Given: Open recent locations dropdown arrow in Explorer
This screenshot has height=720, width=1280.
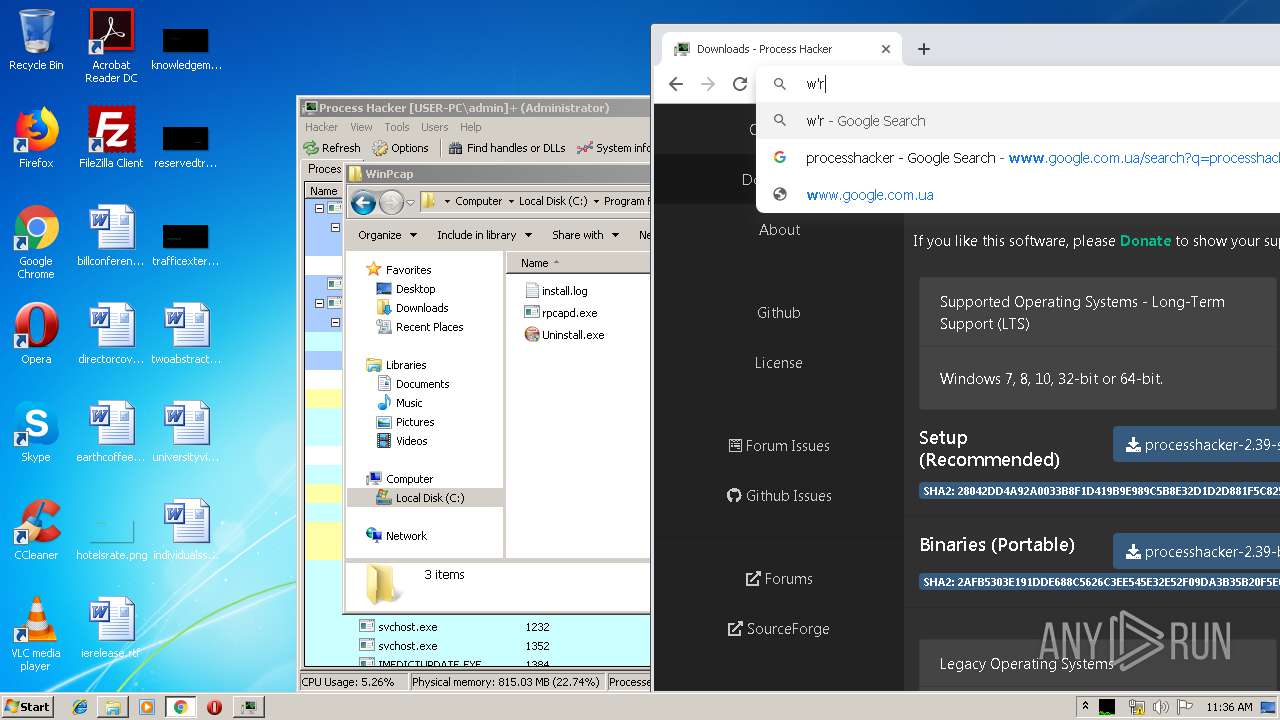Looking at the screenshot, I should [410, 203].
